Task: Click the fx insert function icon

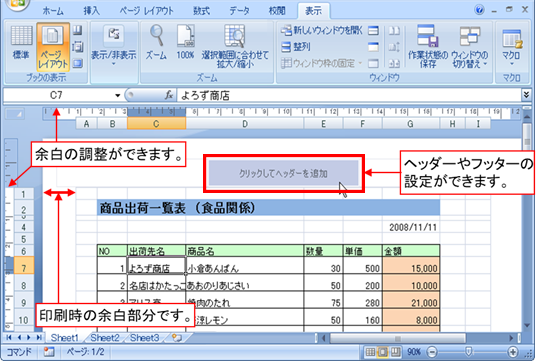Action: tap(169, 95)
